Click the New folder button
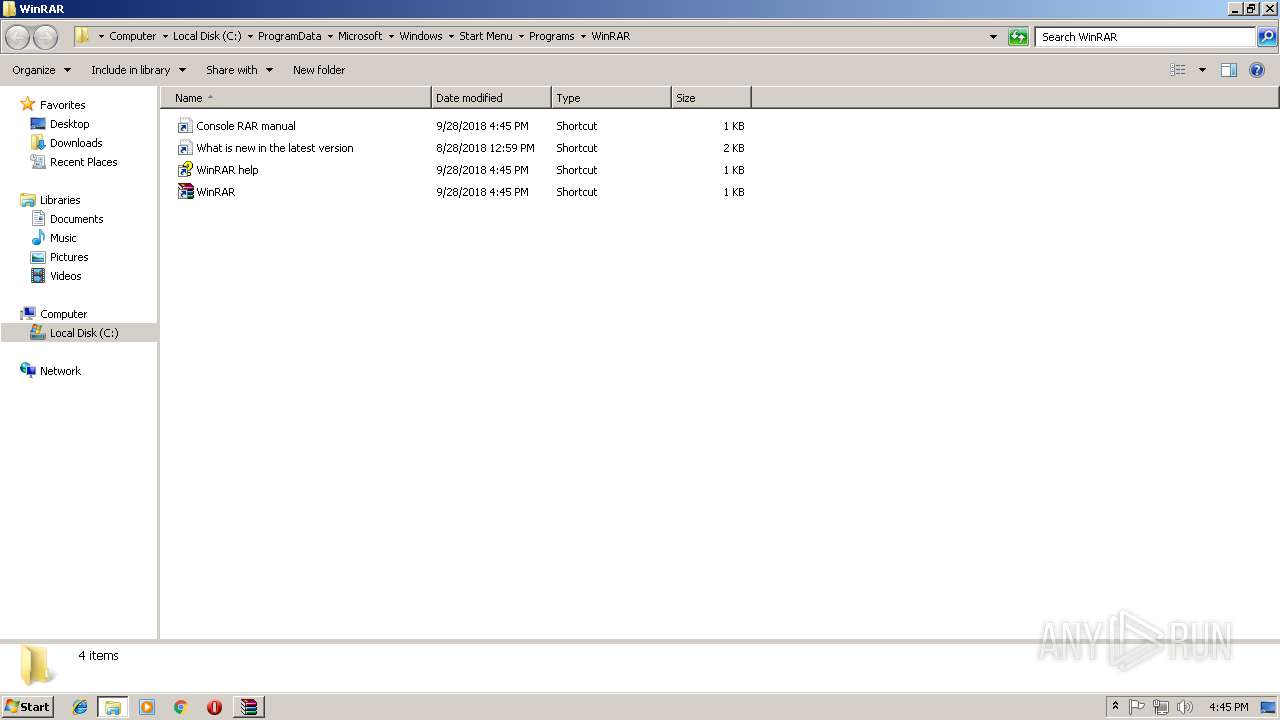The width and height of the screenshot is (1280, 720). click(319, 70)
